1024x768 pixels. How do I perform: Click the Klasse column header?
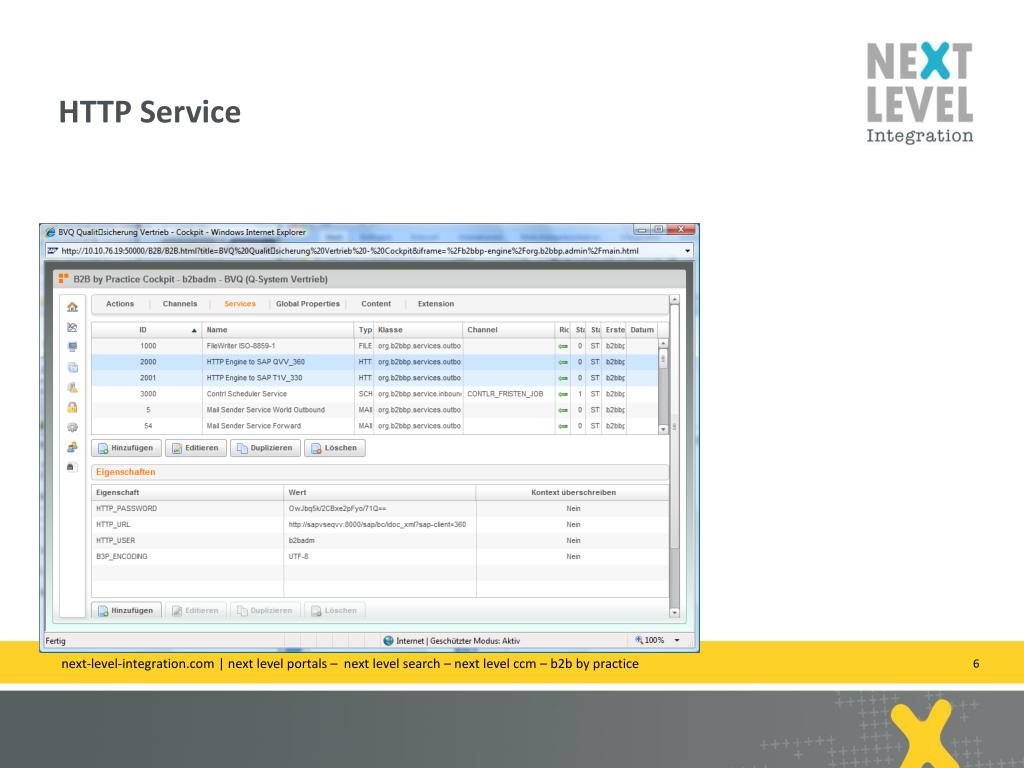(x=418, y=330)
